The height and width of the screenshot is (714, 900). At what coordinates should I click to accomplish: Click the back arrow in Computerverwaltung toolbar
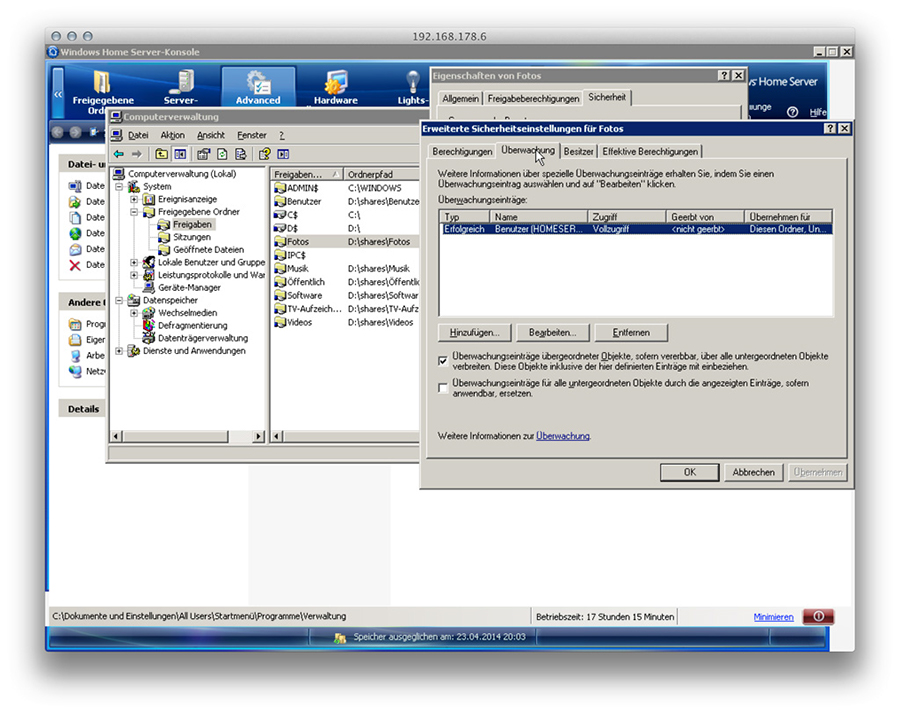(119, 154)
